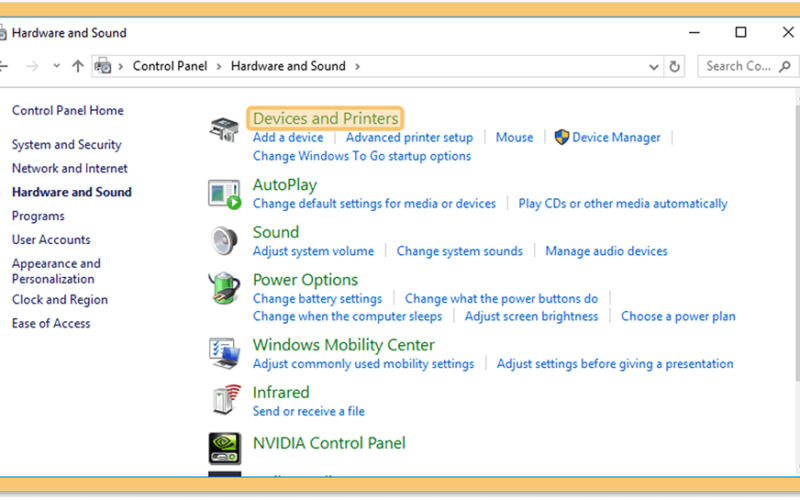
Task: Click the Devices and Printers printer icon
Action: coord(224,129)
